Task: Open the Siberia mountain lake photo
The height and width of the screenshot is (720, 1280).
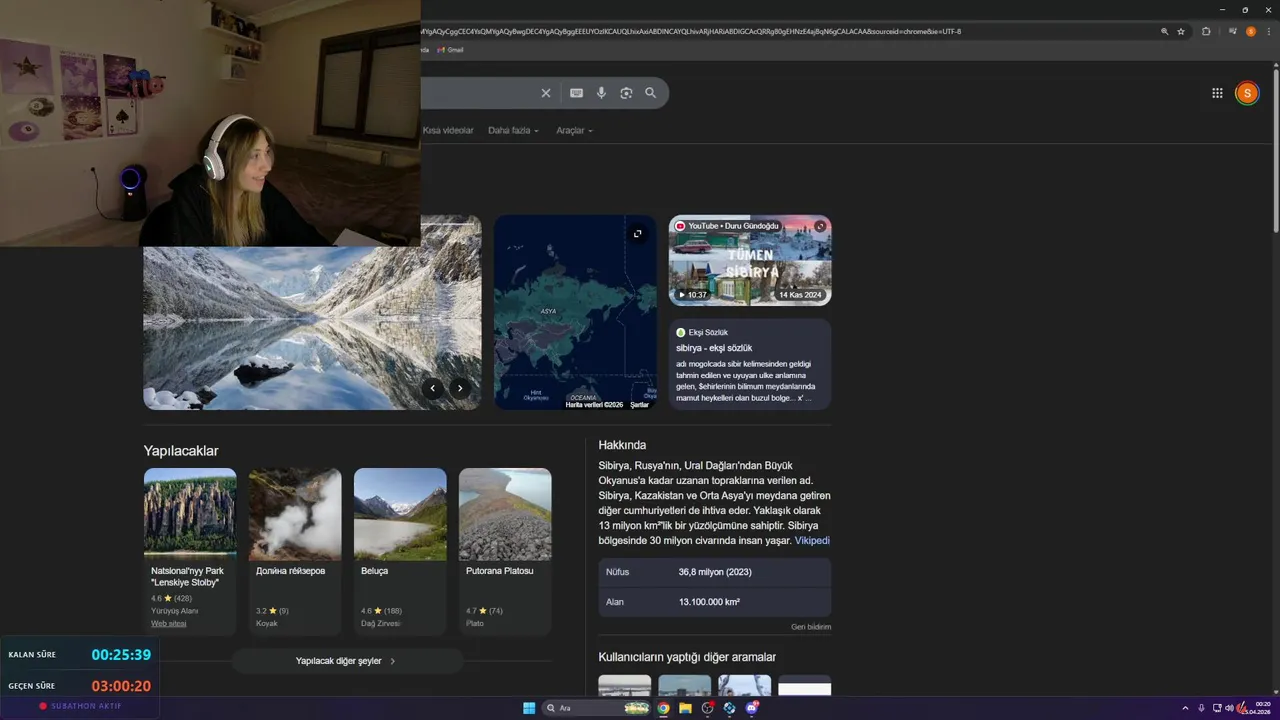Action: coord(312,328)
